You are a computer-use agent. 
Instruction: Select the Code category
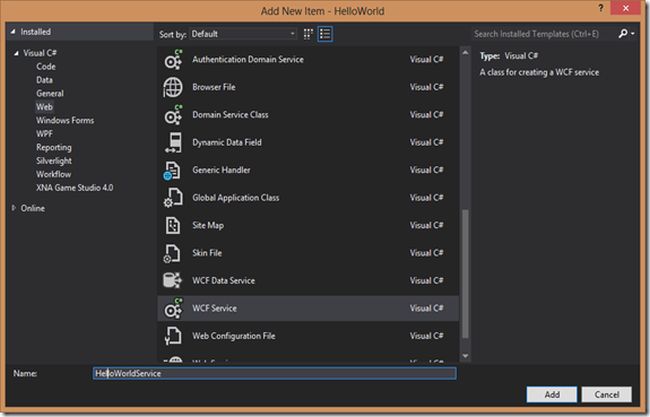46,66
